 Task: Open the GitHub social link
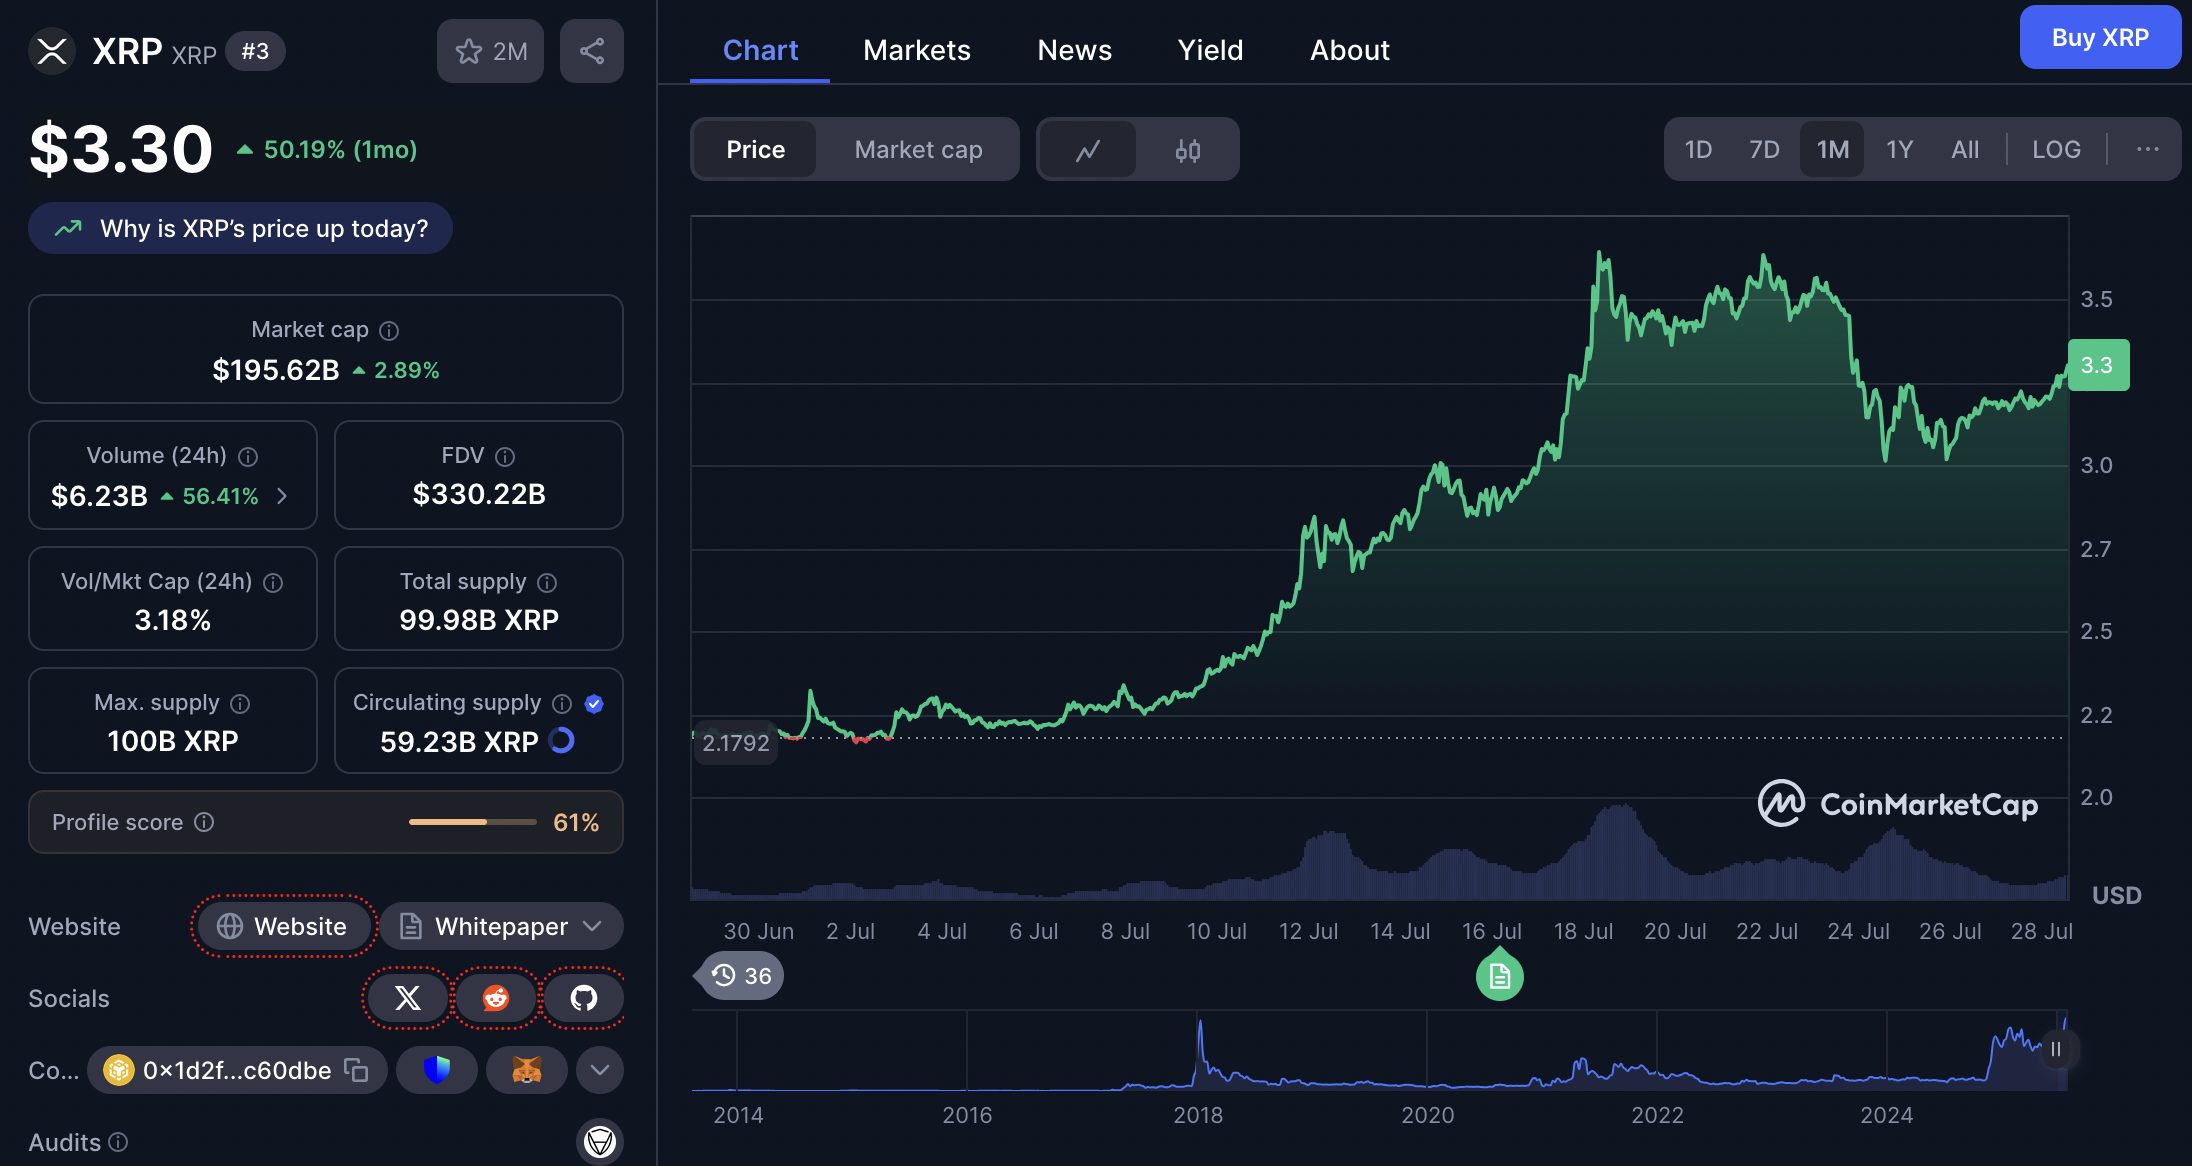coord(584,997)
